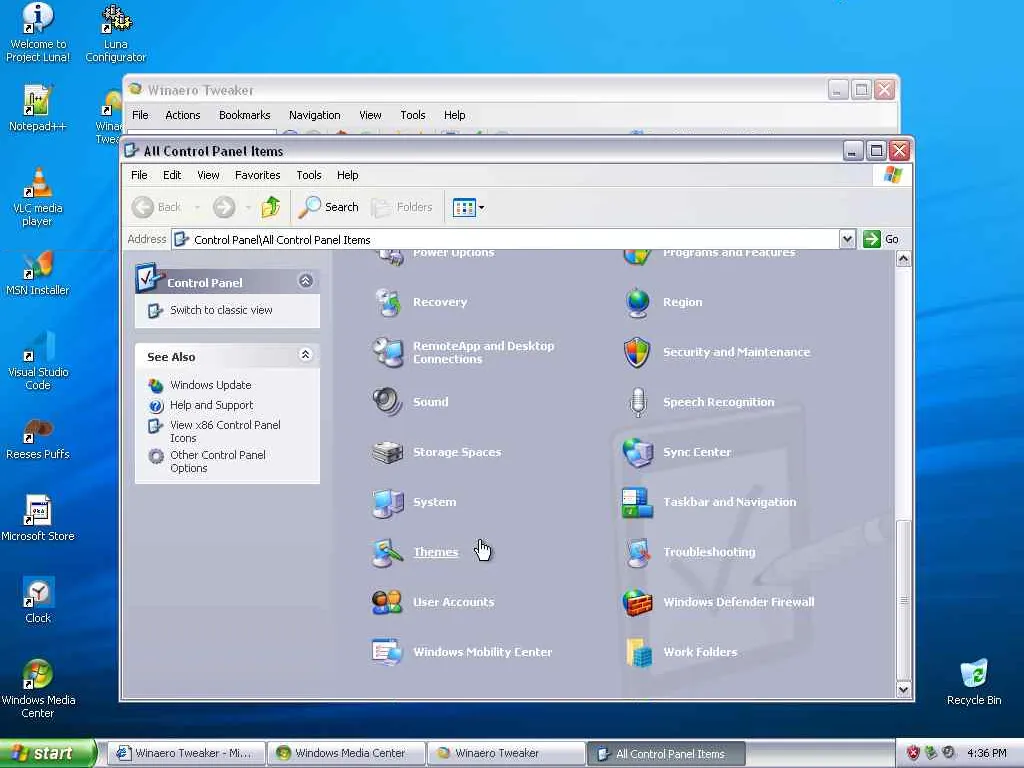Viewport: 1024px width, 768px height.
Task: Open Bookmarks menu in Winaero Tweaker
Action: click(244, 115)
